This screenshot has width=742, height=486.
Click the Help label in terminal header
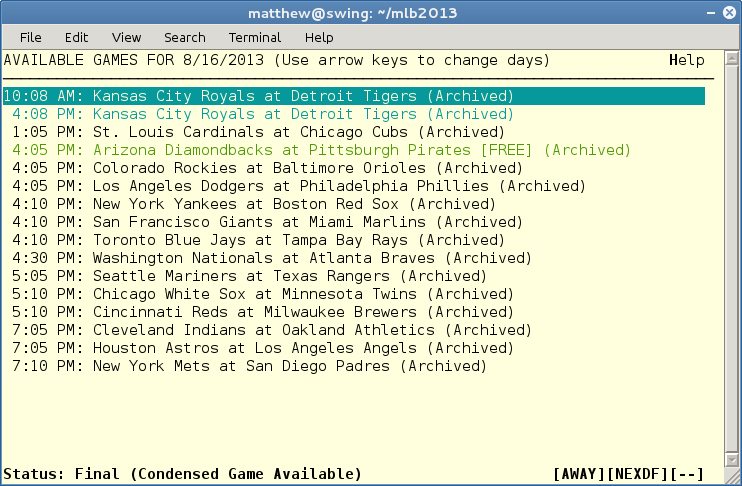pyautogui.click(x=687, y=60)
